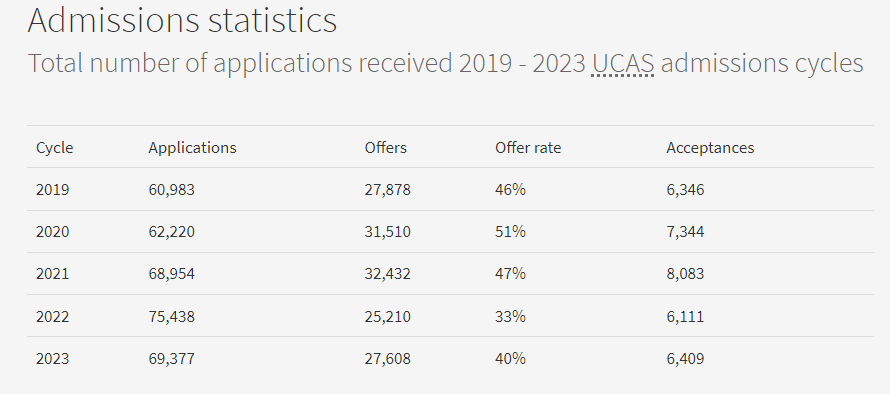Select the Applications column header
Image resolution: width=890 pixels, height=394 pixels.
pyautogui.click(x=192, y=148)
